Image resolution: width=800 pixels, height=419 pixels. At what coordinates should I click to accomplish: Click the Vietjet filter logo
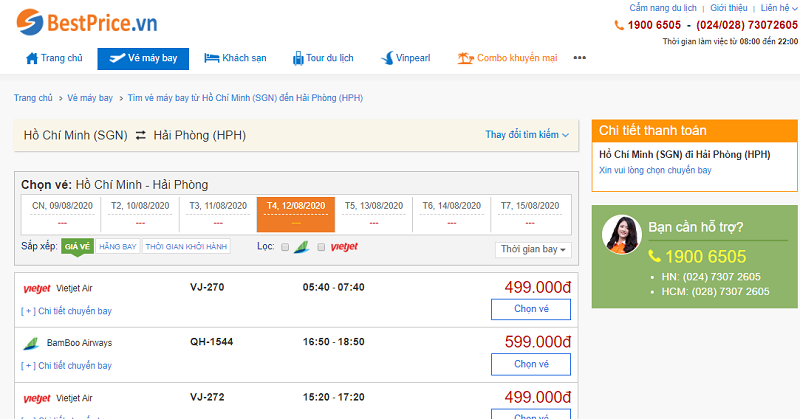tap(344, 247)
